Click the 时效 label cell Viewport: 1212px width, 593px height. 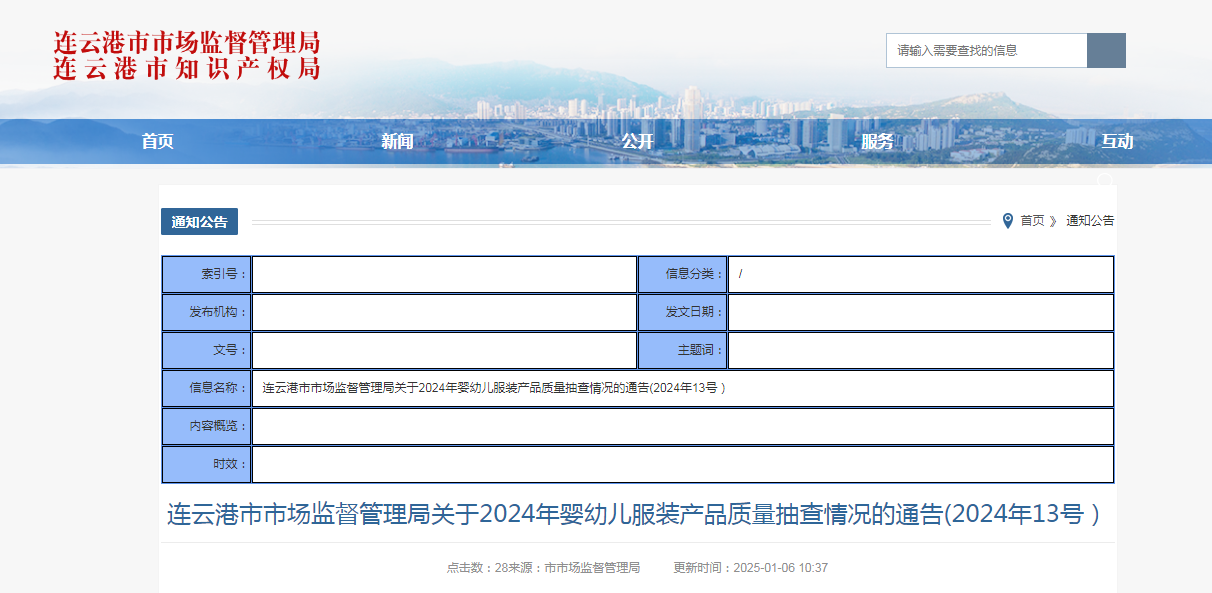coord(206,464)
